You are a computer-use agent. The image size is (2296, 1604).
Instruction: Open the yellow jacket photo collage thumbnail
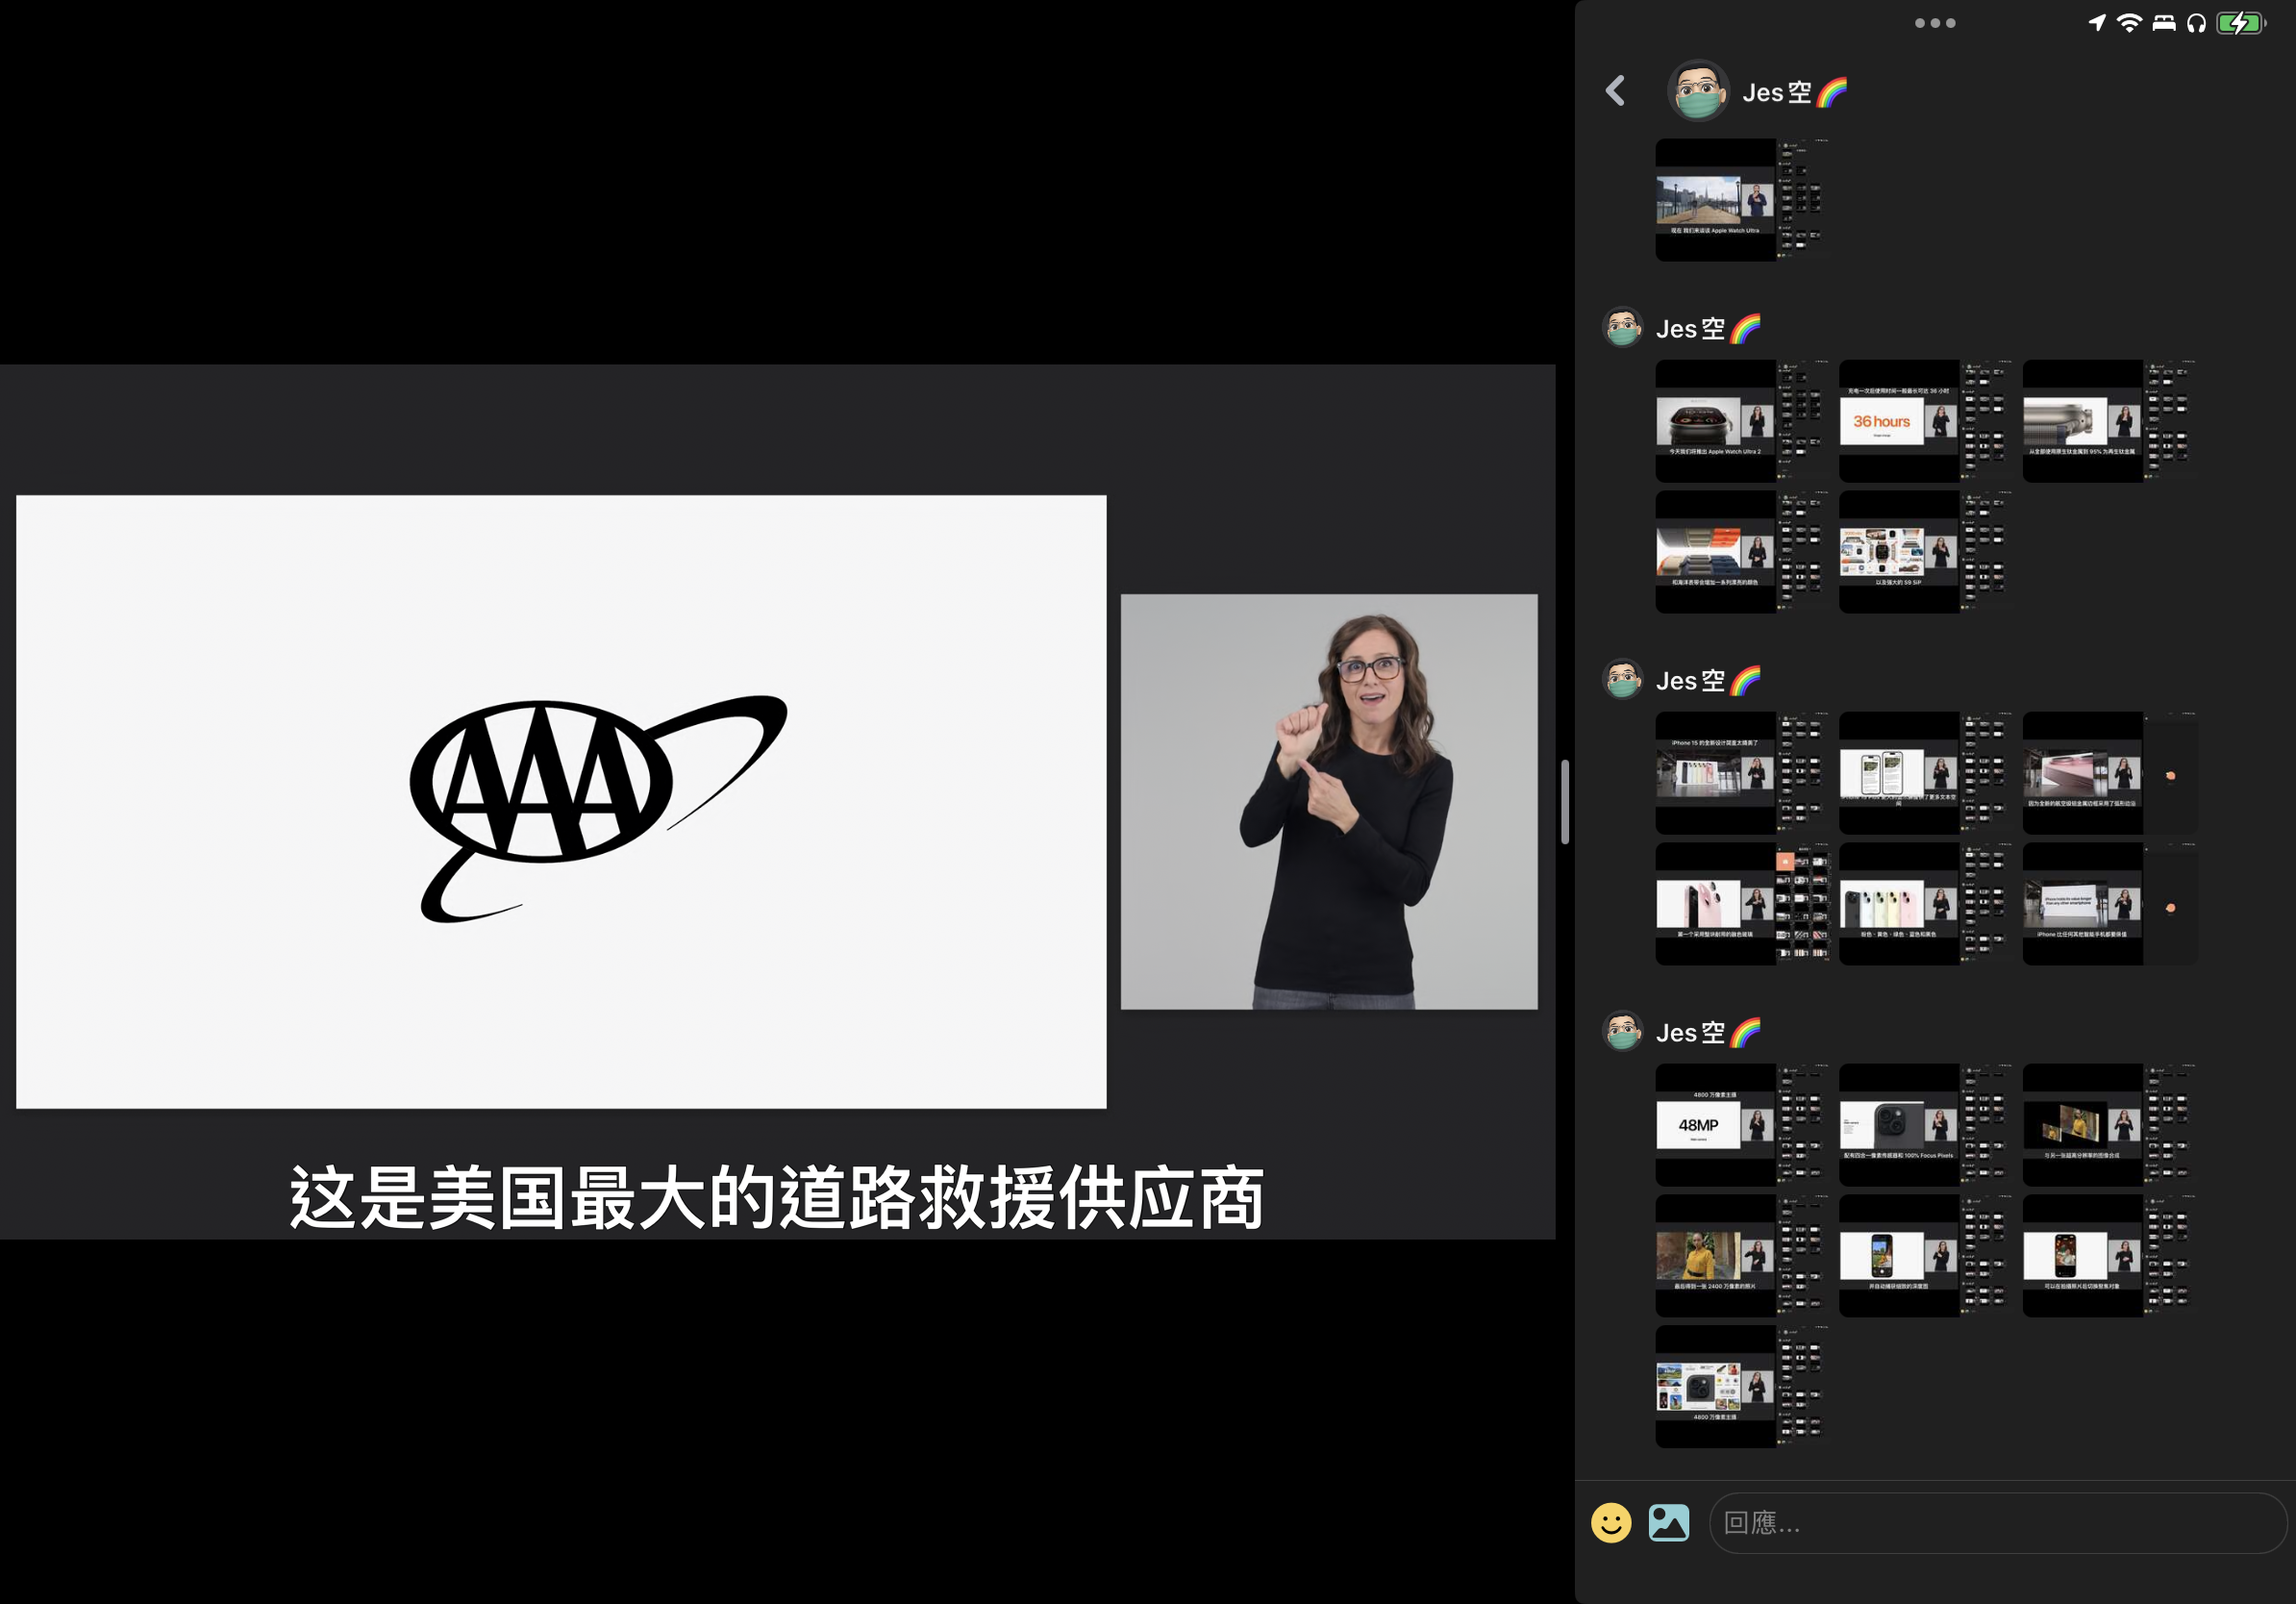pyautogui.click(x=2110, y=1125)
